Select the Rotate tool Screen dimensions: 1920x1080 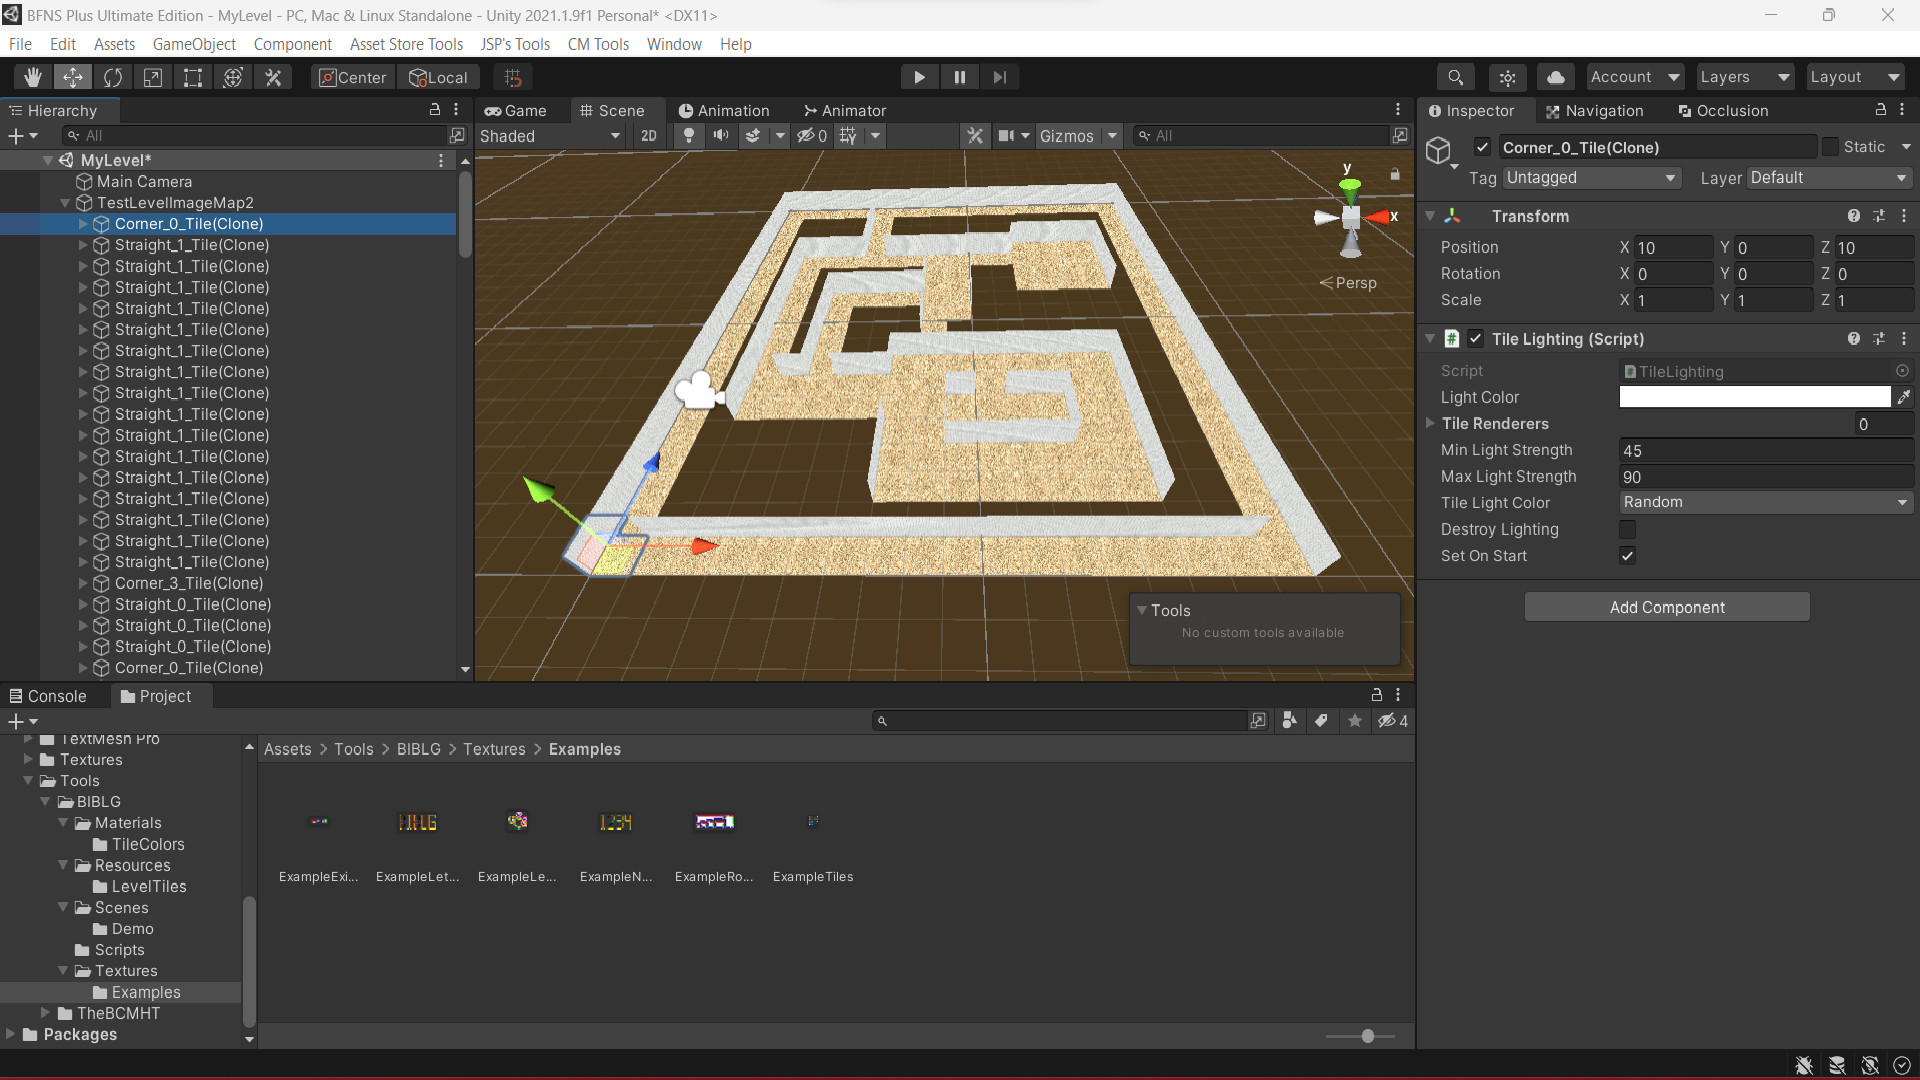[x=113, y=77]
